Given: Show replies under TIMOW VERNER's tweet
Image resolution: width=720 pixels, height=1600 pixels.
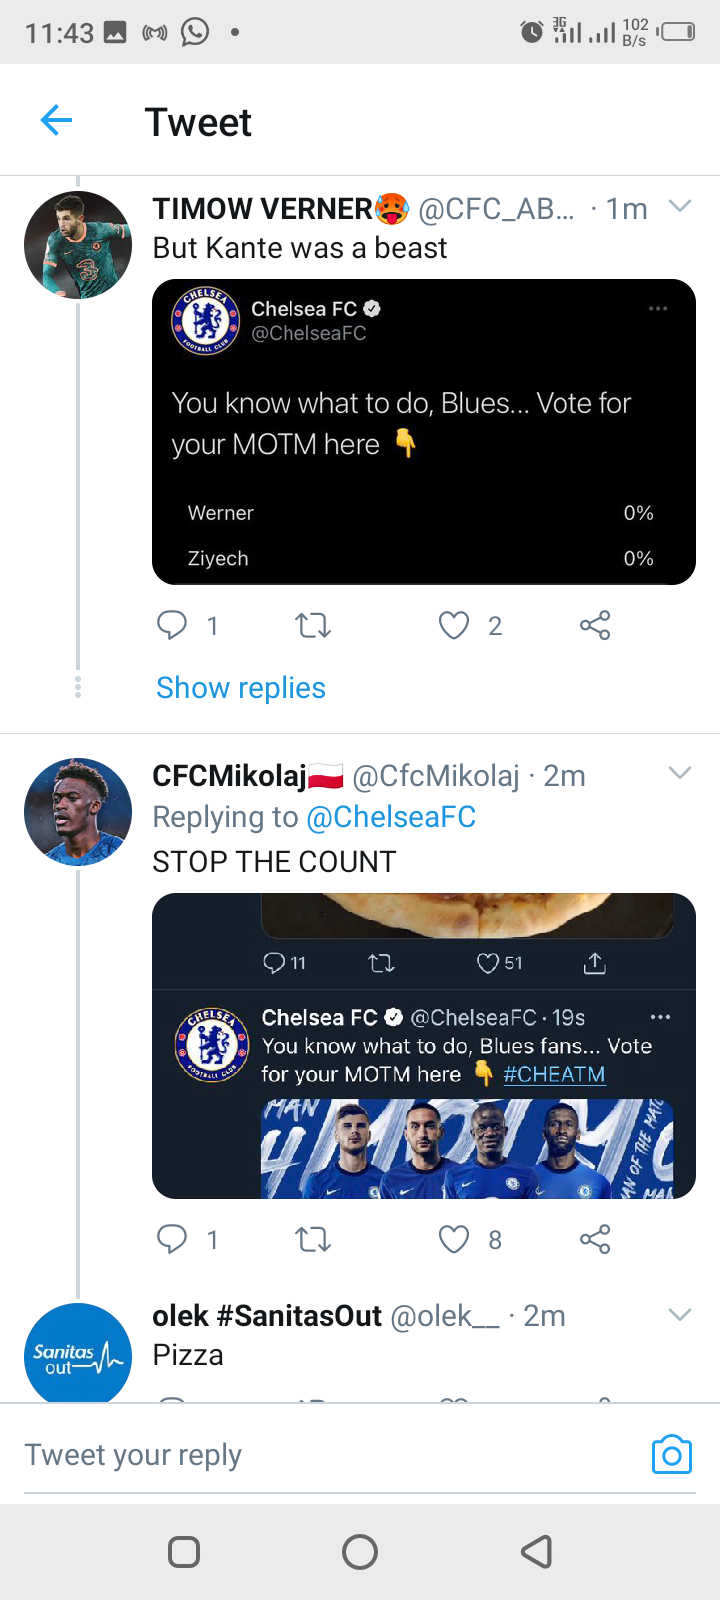Looking at the screenshot, I should [241, 688].
